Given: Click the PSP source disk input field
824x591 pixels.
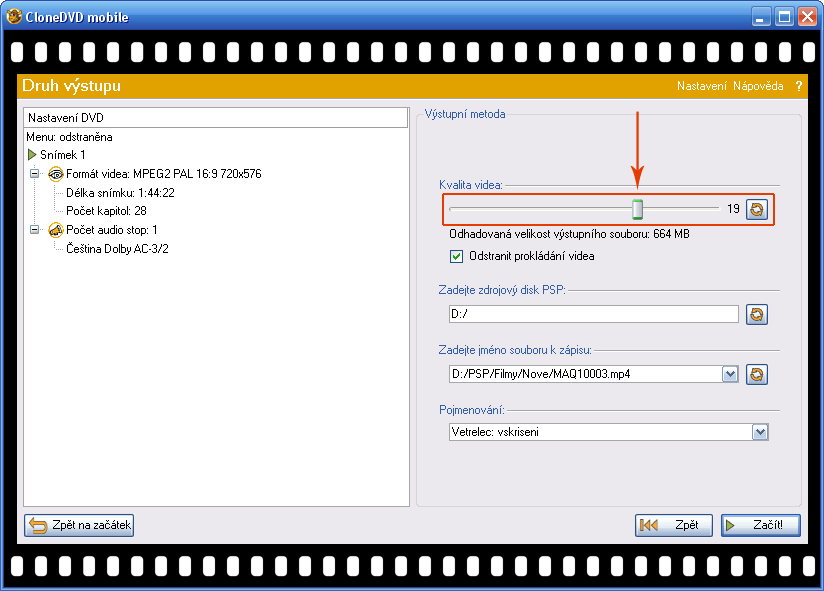Looking at the screenshot, I should click(x=593, y=315).
